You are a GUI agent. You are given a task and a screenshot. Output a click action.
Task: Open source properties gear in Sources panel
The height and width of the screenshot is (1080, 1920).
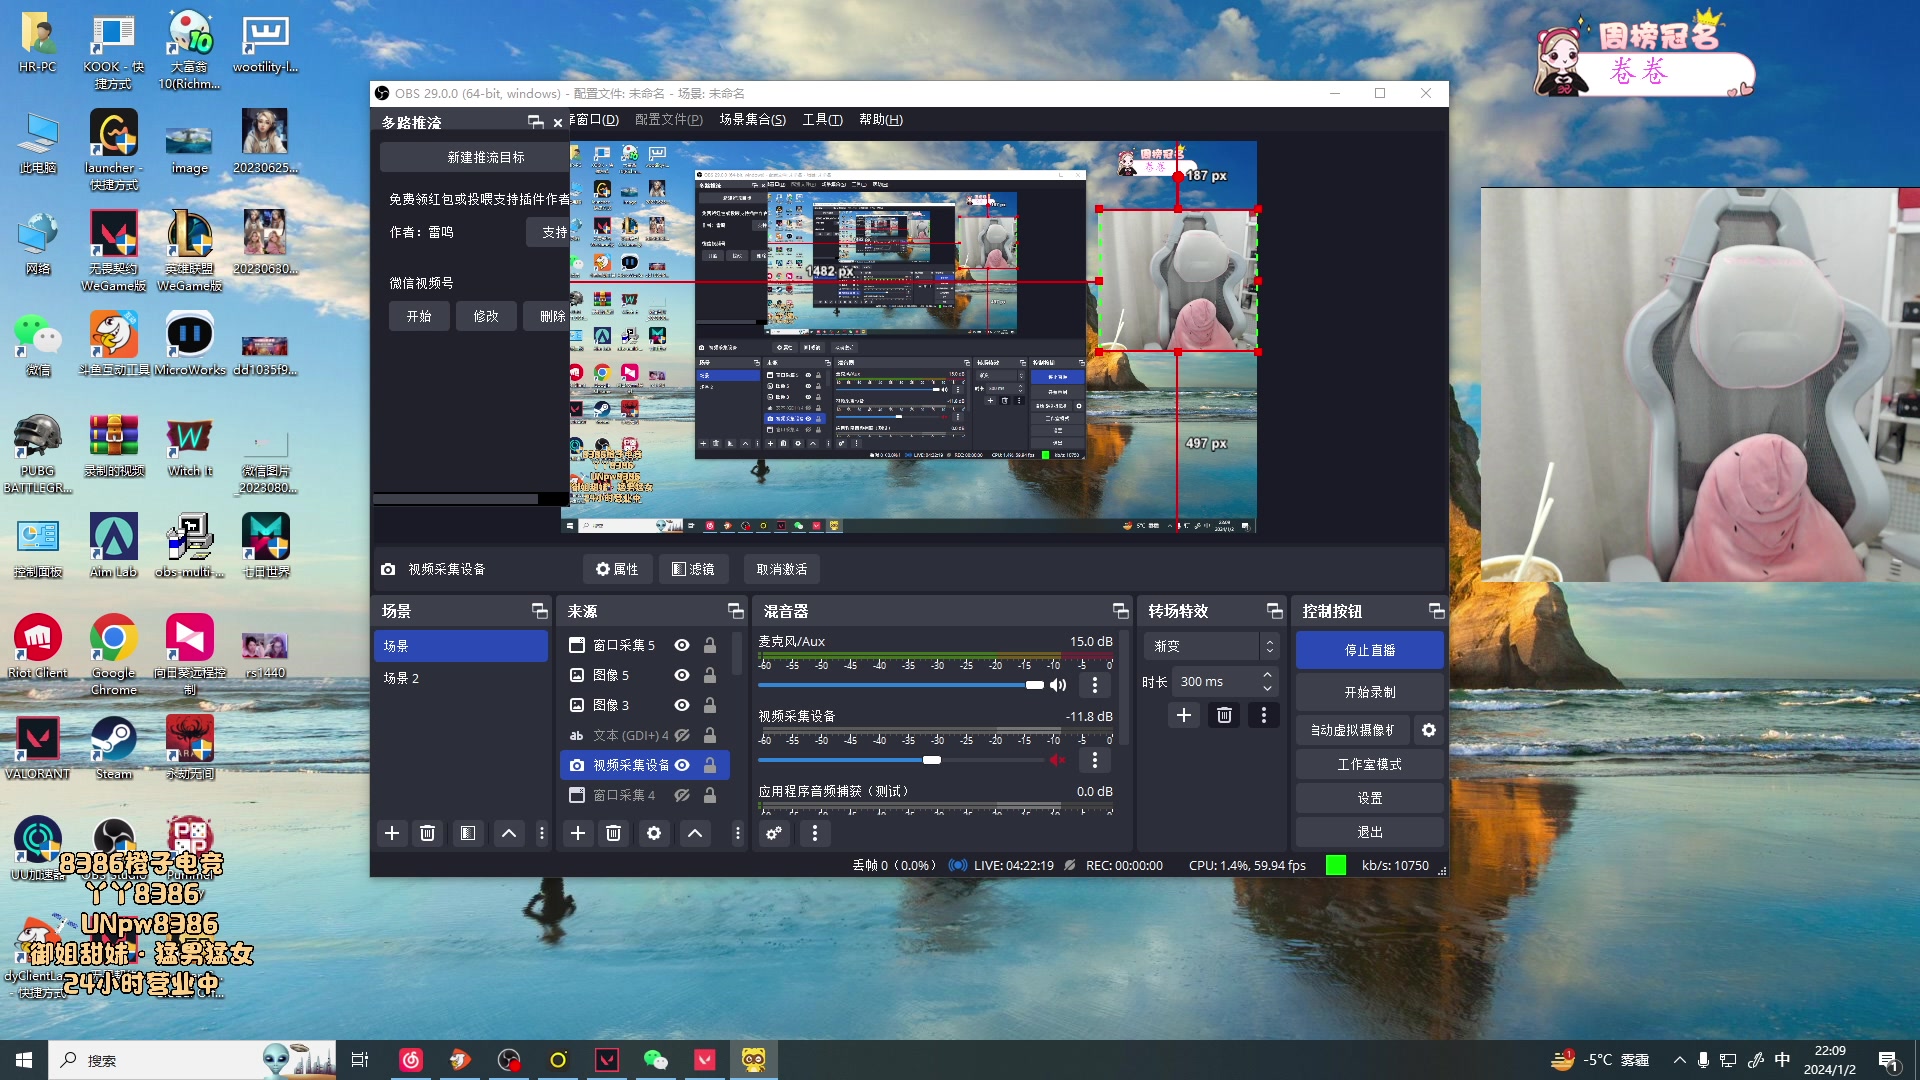click(653, 833)
